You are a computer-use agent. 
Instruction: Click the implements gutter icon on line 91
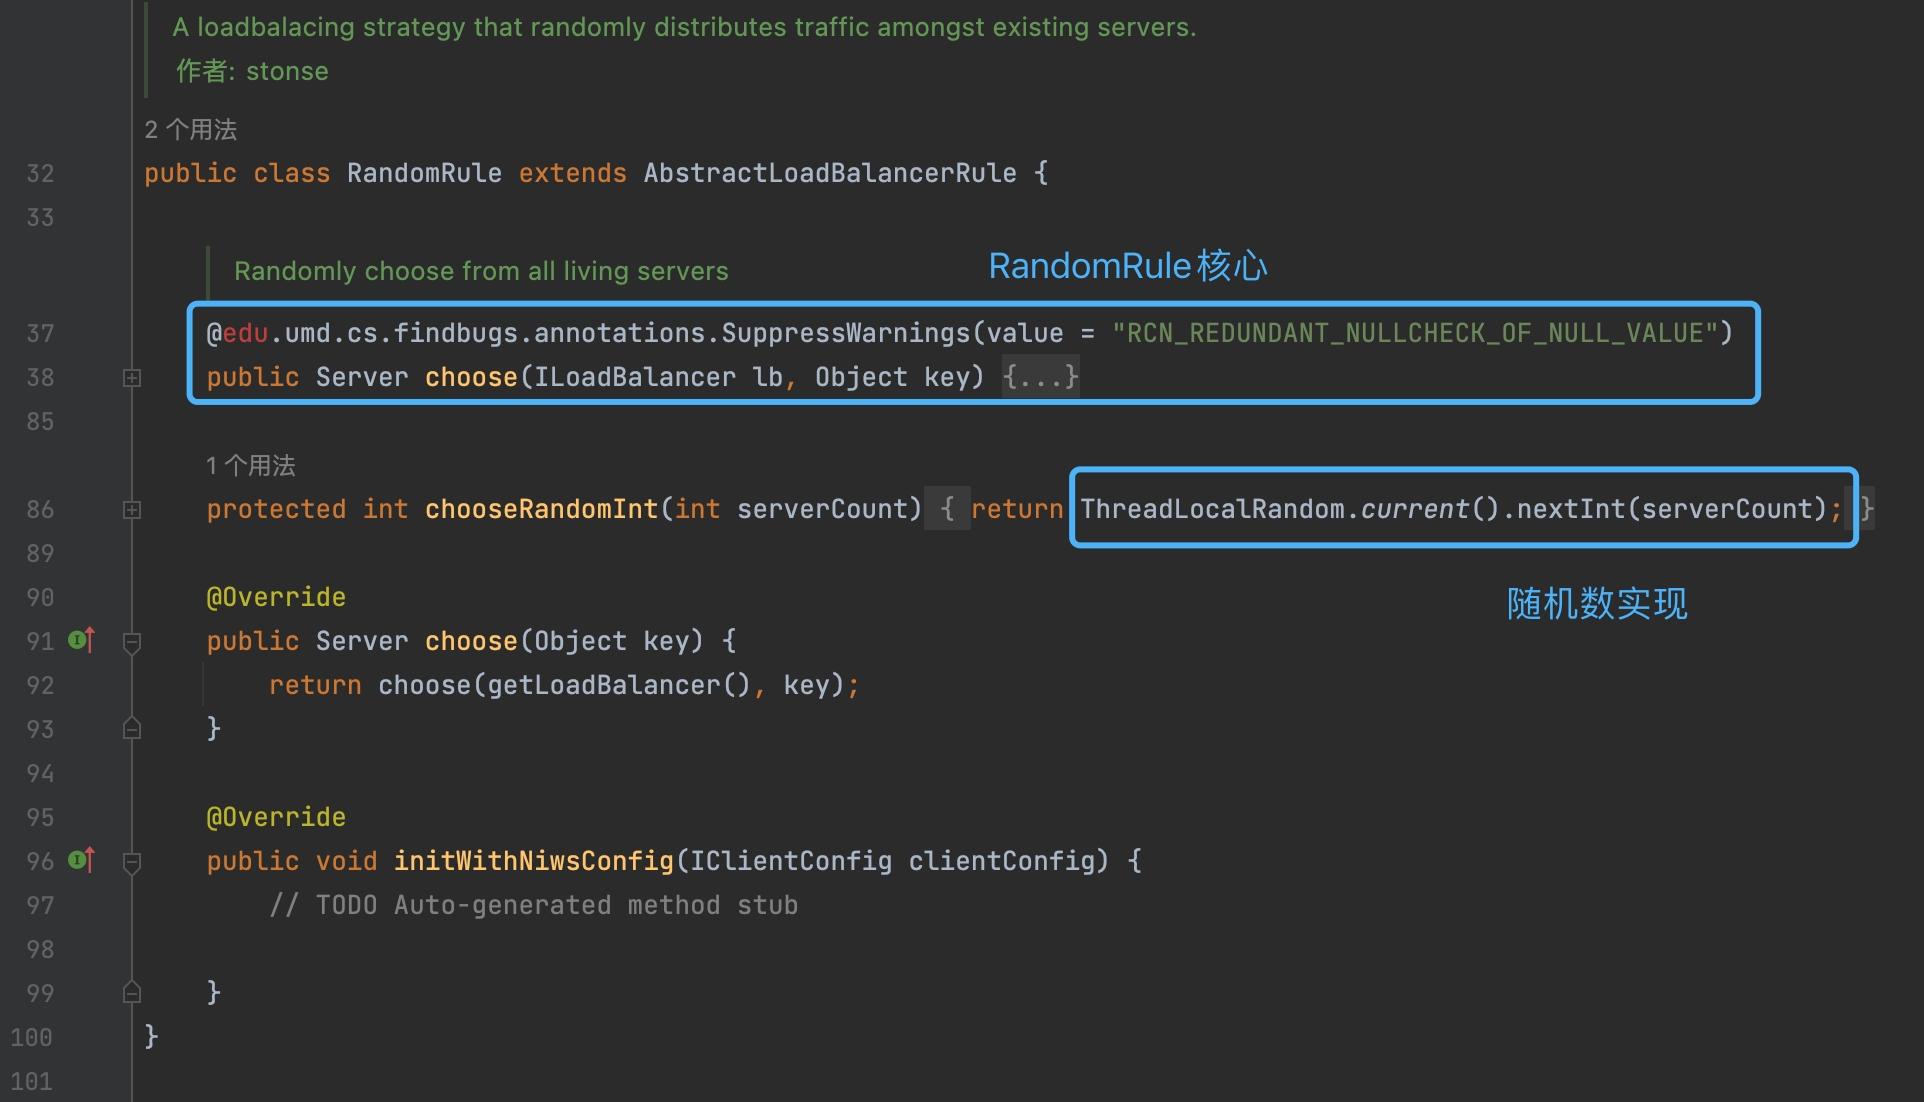click(81, 640)
